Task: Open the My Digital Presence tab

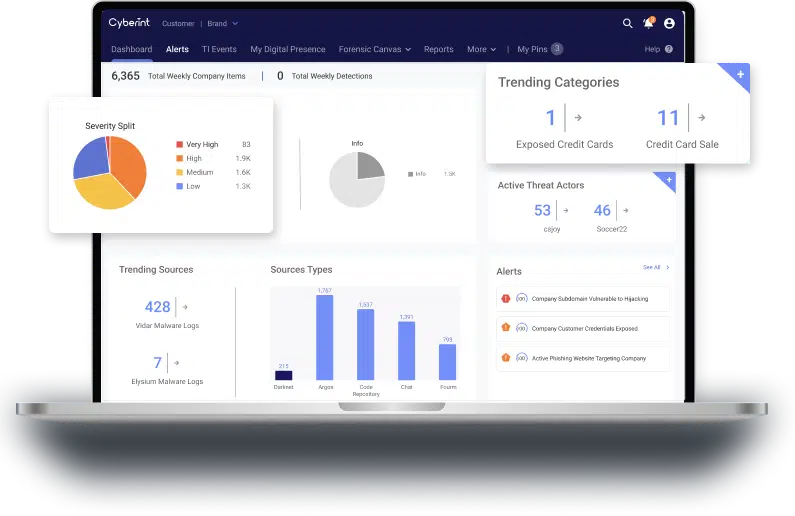Action: click(x=287, y=49)
